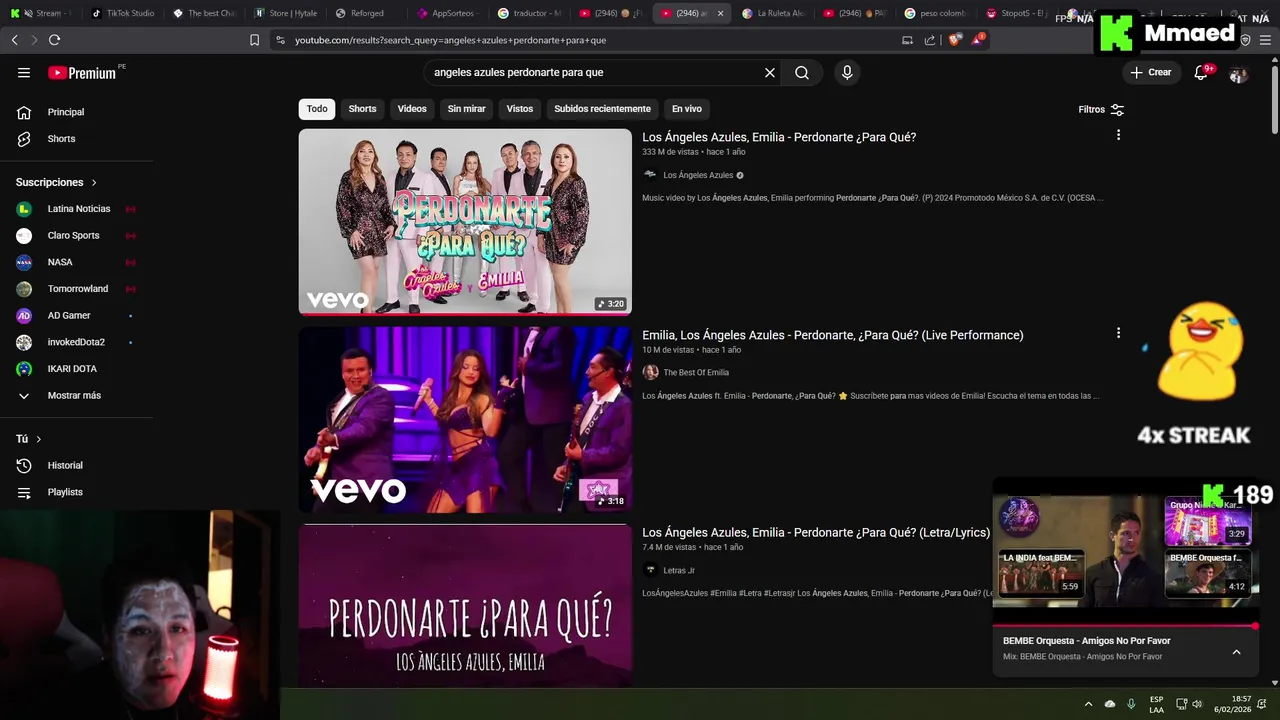Clear the search query with the X
Viewport: 1280px width, 720px height.
pos(770,72)
